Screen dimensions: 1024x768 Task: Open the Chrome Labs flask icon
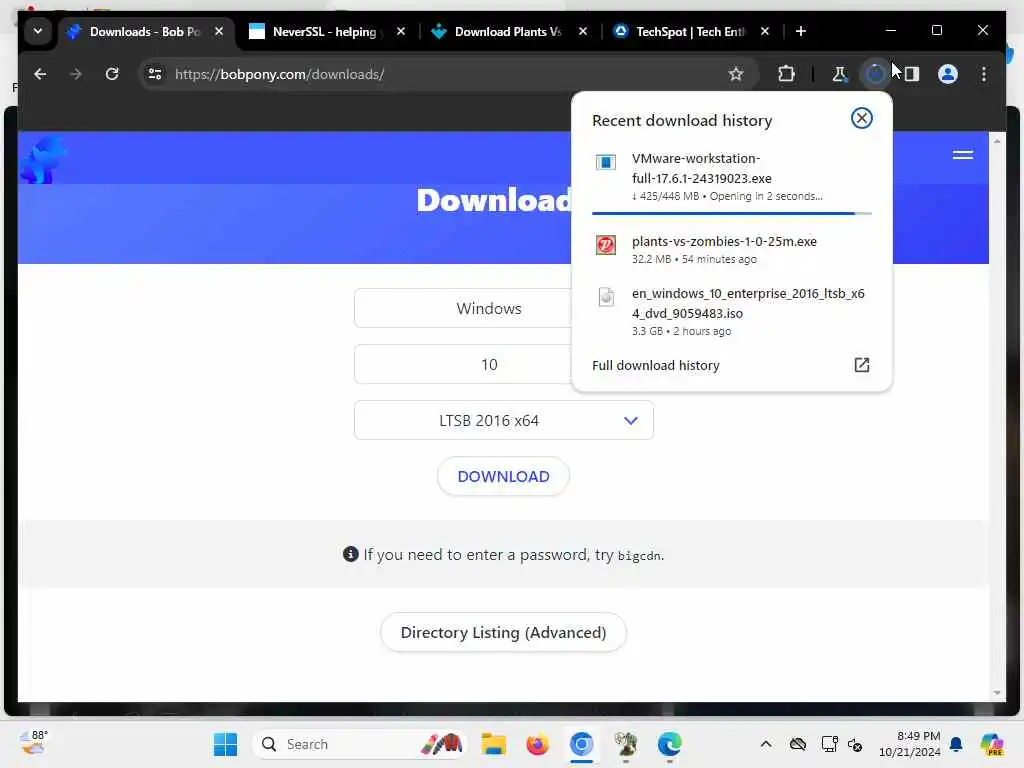840,74
